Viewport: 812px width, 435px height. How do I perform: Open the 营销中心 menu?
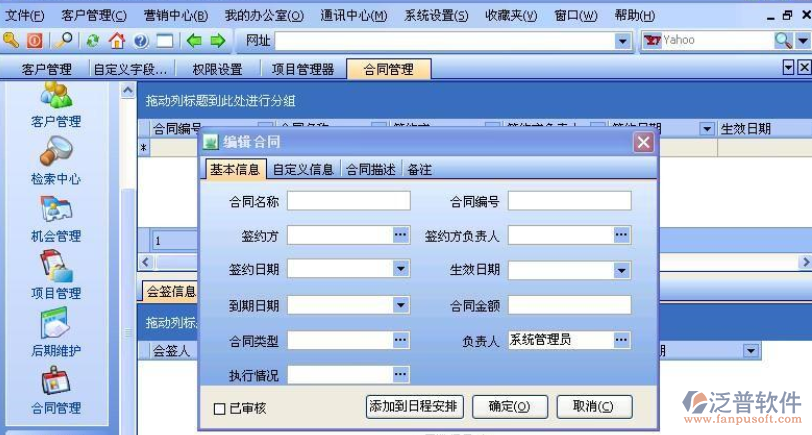click(176, 16)
